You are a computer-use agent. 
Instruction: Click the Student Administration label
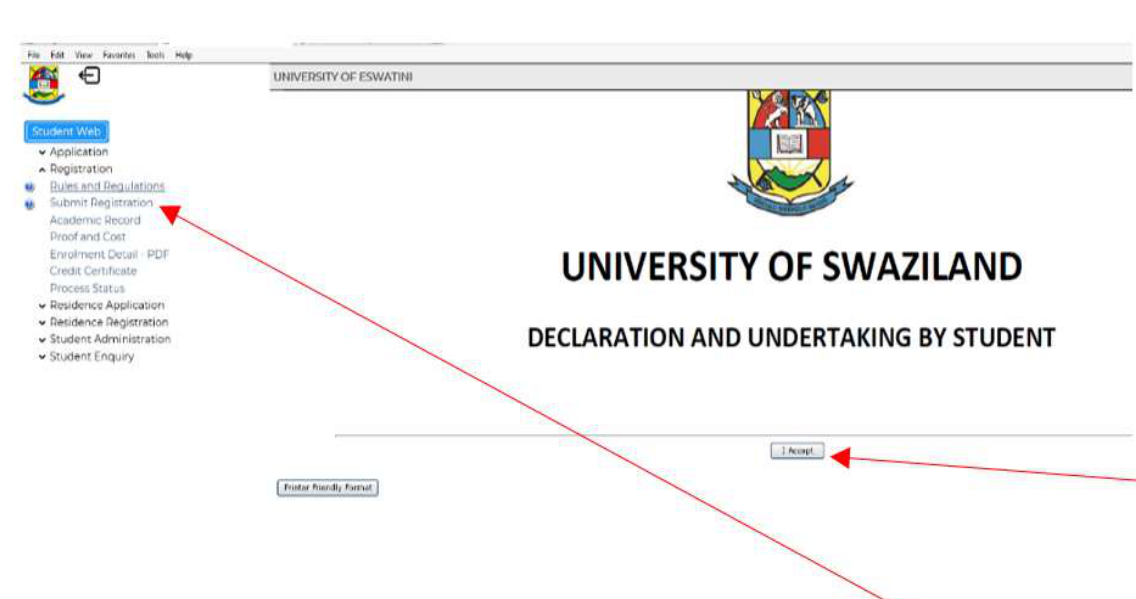(110, 339)
